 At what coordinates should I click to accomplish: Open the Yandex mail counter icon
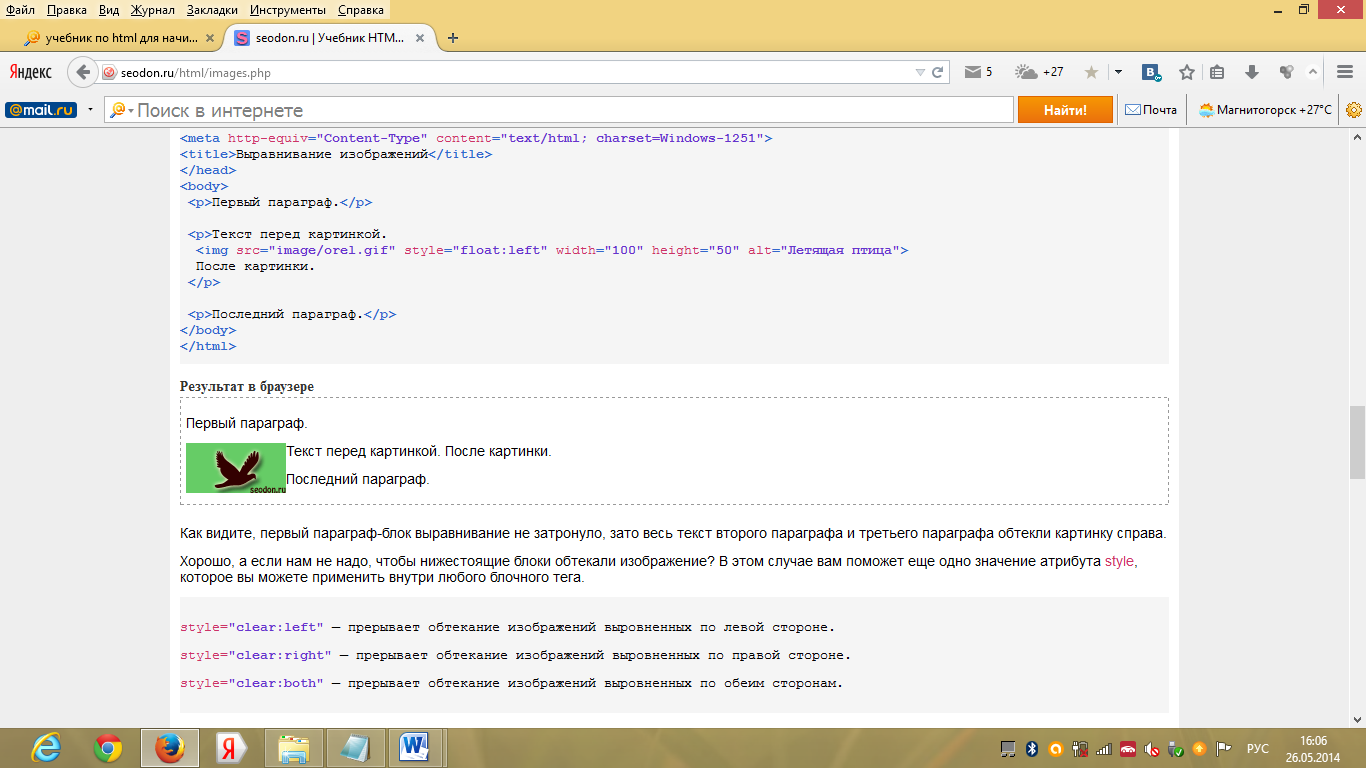point(977,72)
